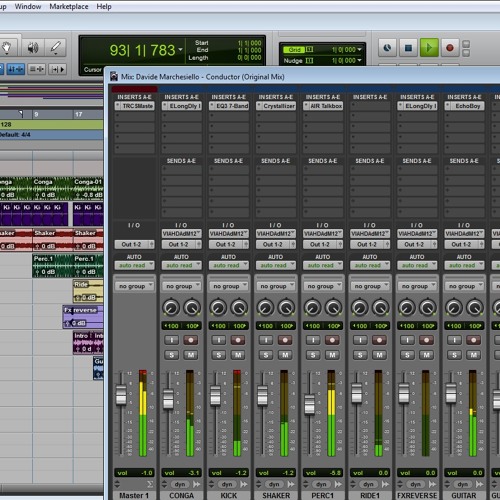Mute the GUITAR track

click(x=474, y=355)
